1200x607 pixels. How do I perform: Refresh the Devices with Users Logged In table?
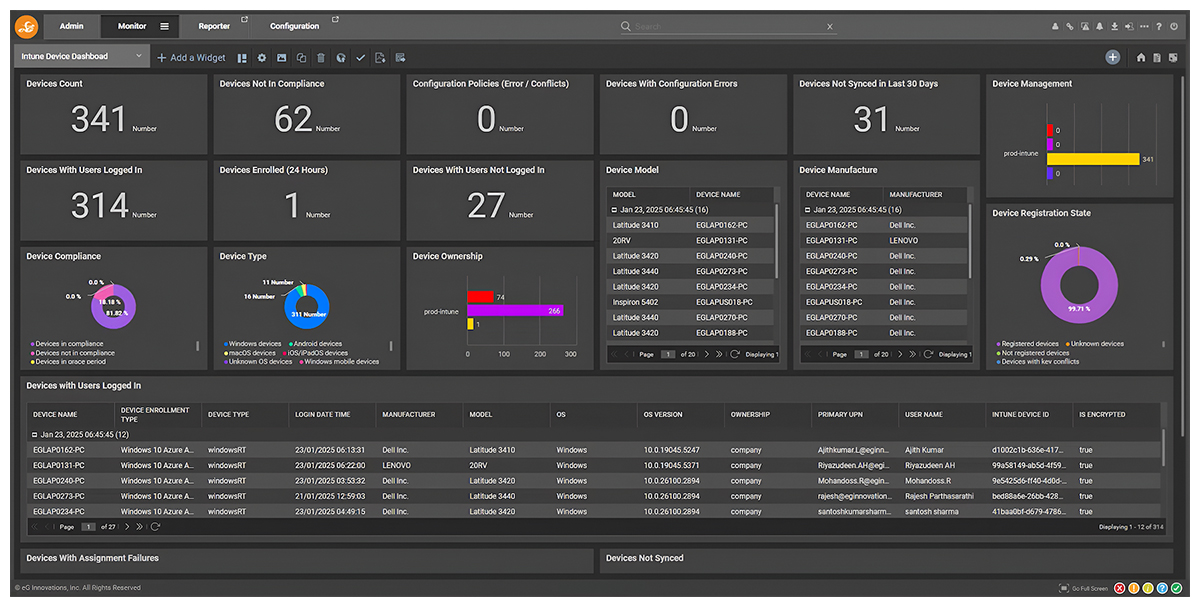[x=155, y=526]
